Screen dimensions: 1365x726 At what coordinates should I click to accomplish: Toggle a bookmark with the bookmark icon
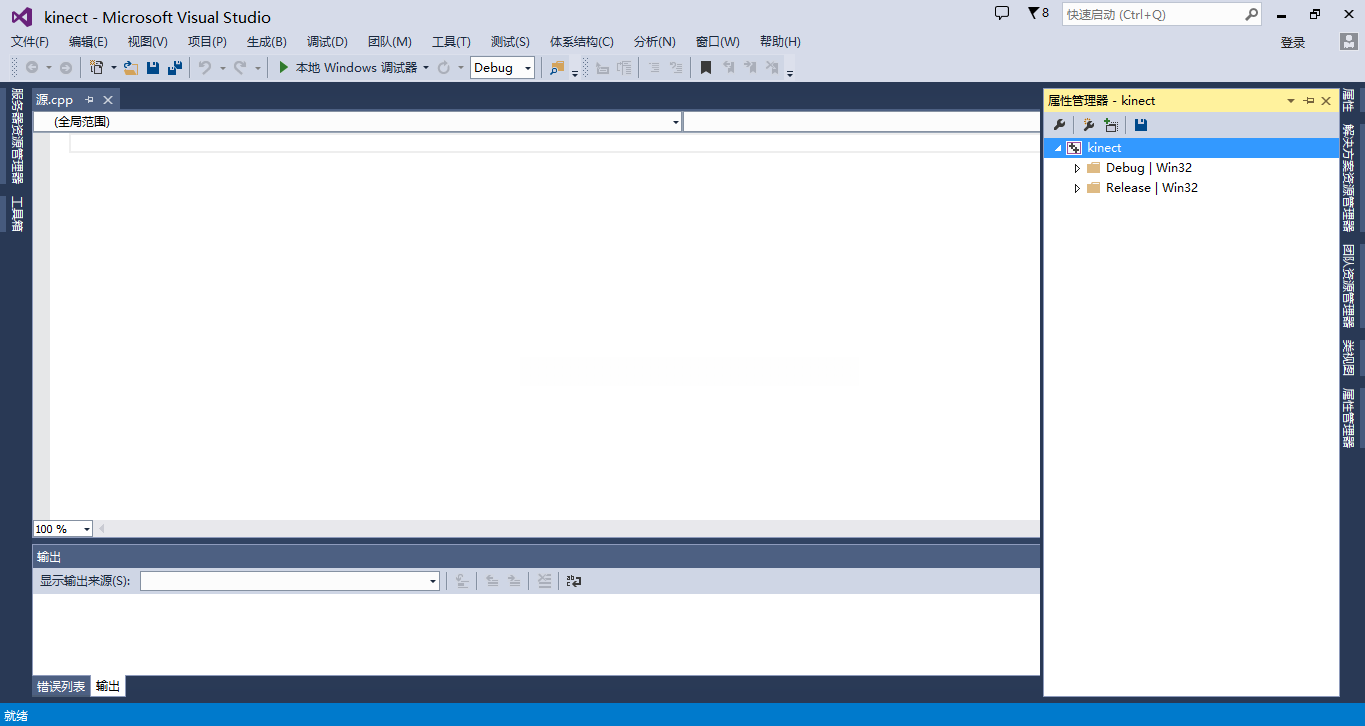pos(706,68)
